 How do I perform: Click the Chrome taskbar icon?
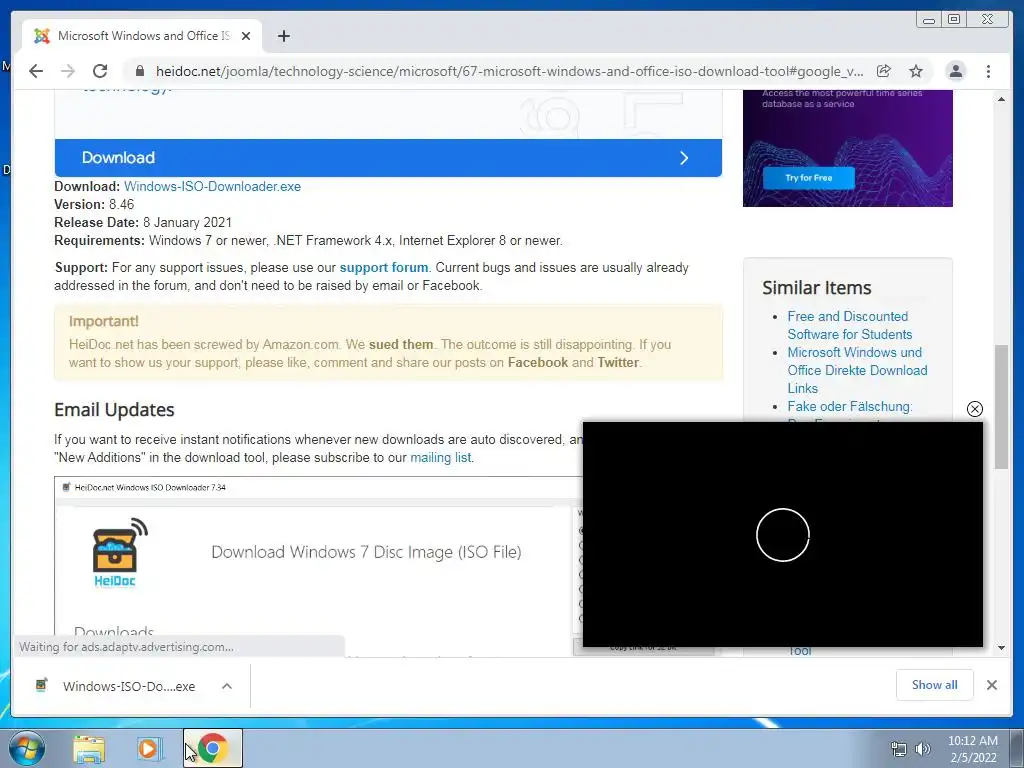tap(213, 748)
